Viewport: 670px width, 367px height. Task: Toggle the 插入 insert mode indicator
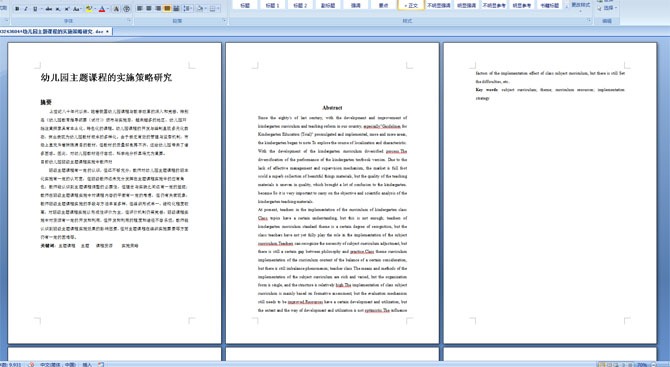tap(87, 364)
